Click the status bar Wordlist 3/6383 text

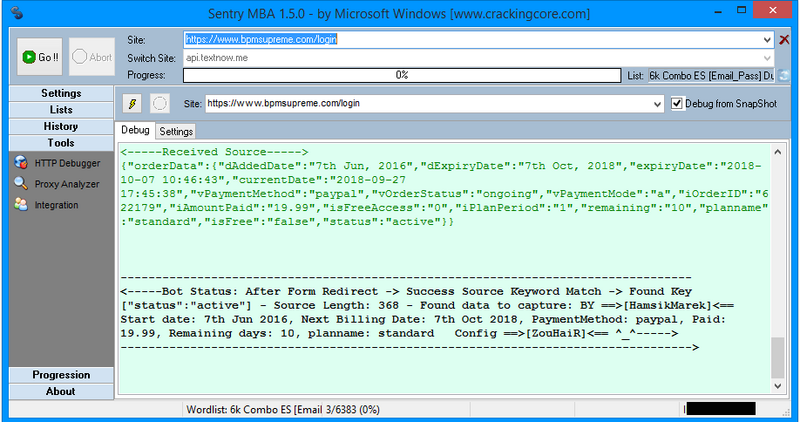283,409
